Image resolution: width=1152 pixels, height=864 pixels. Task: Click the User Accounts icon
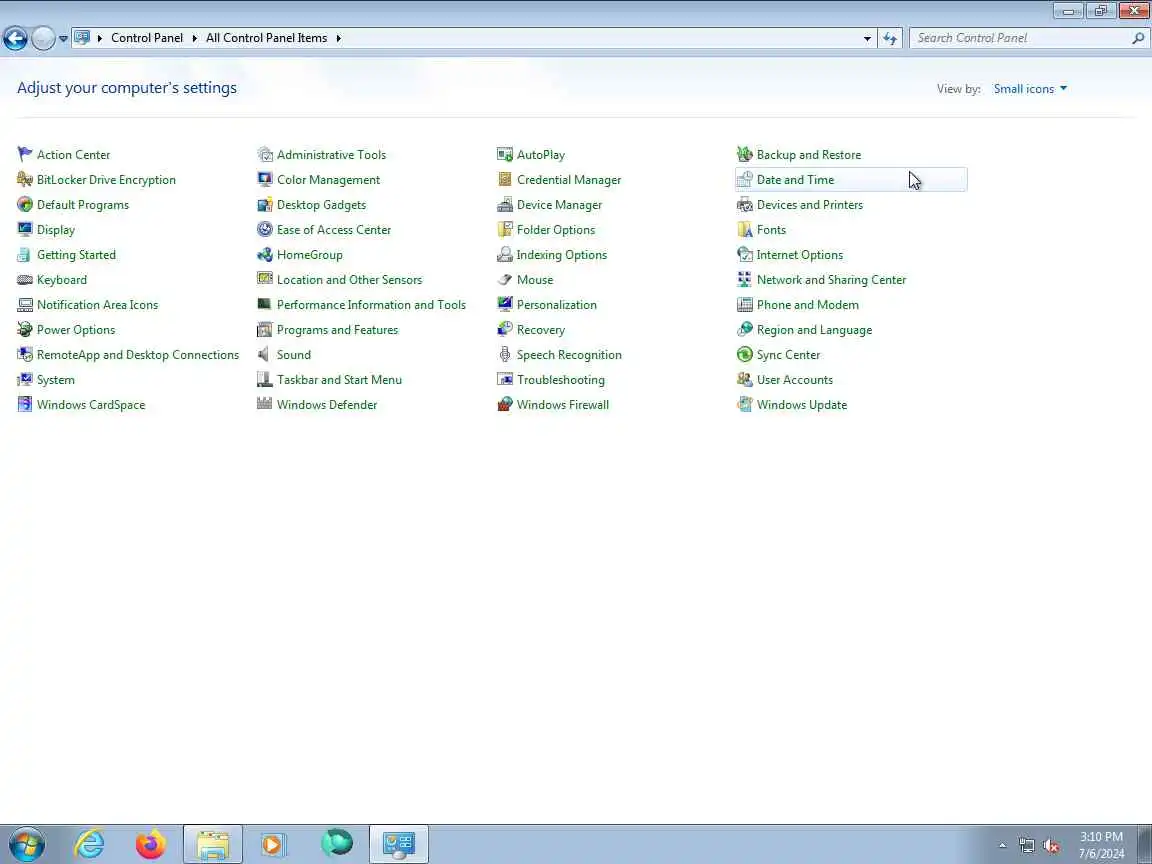coord(744,379)
